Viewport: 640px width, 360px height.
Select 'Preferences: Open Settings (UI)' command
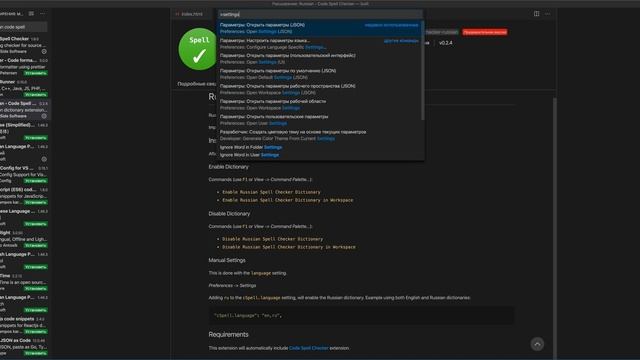[319, 59]
